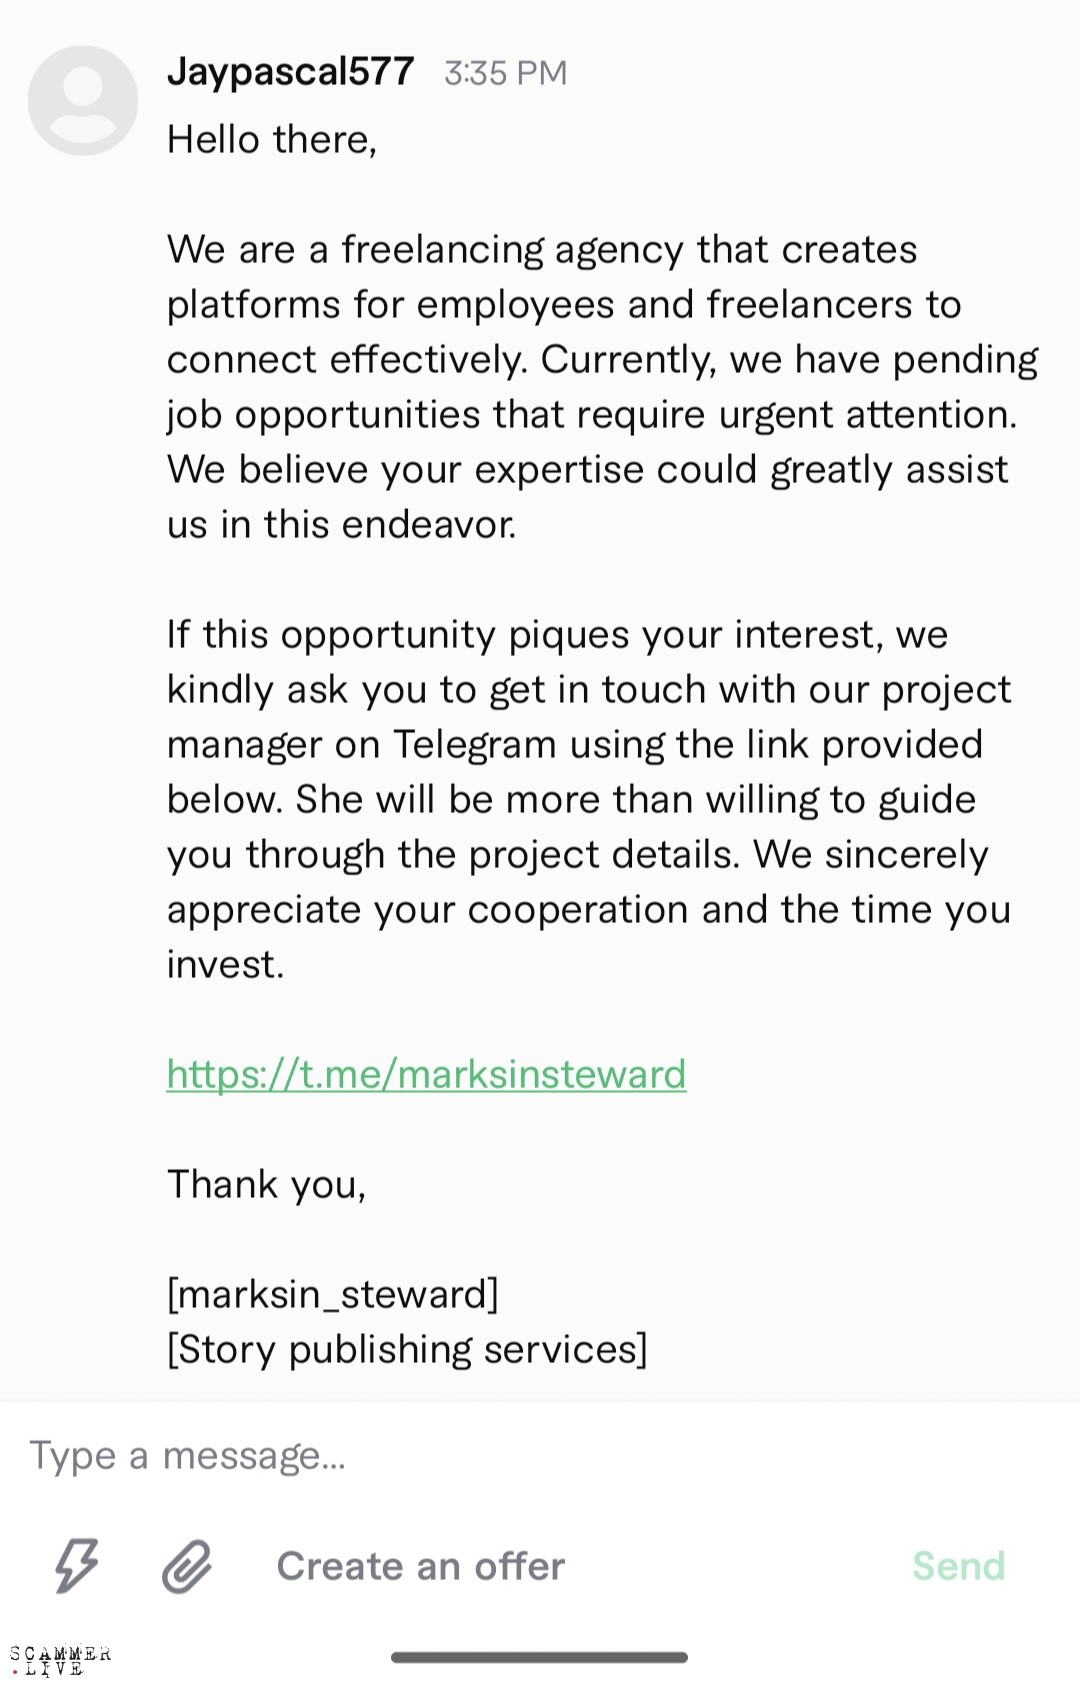Tap the appreciate your cooperation line
1080x1688 pixels.
(588, 910)
